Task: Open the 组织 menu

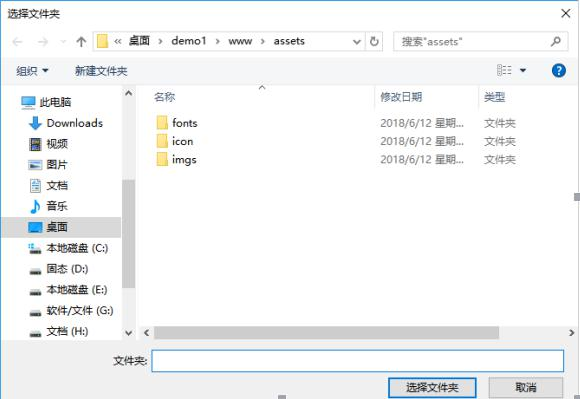Action: [x=32, y=71]
